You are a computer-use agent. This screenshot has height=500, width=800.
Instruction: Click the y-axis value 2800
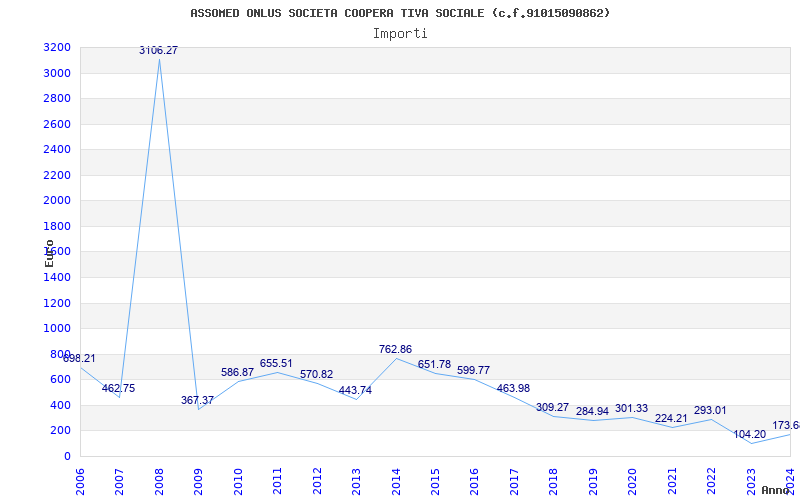coord(57,98)
